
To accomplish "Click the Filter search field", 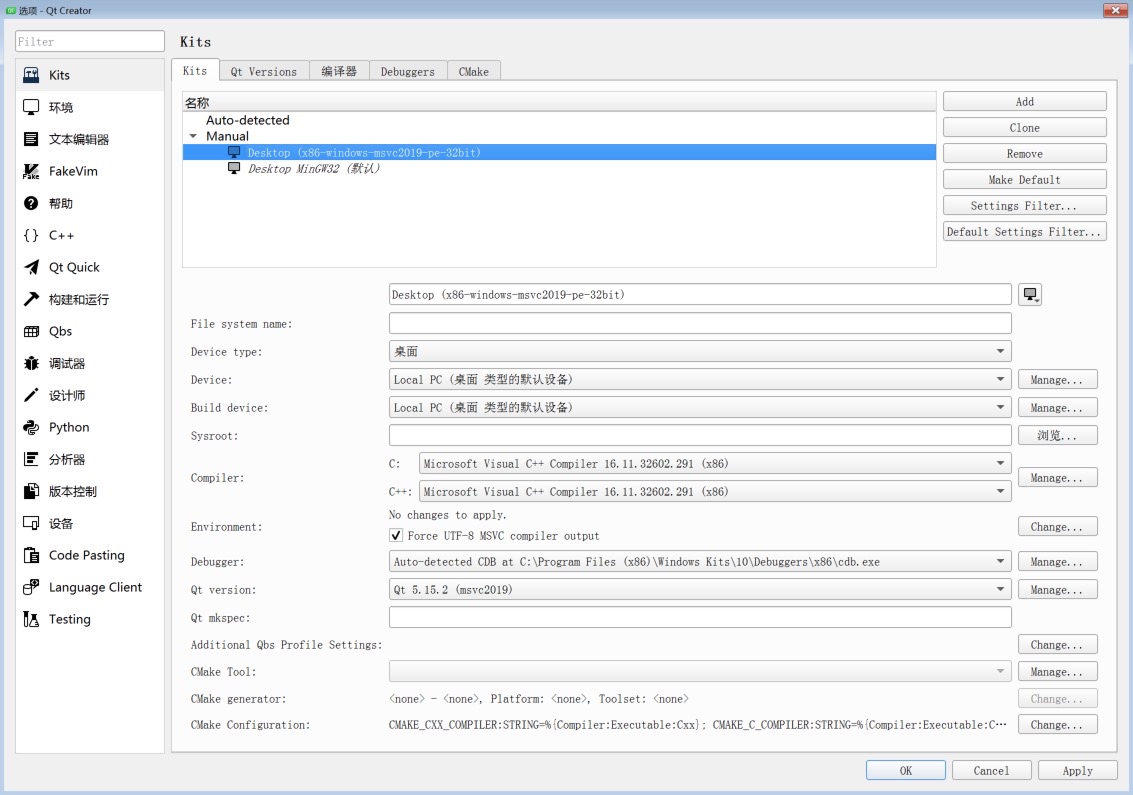I will [x=90, y=41].
